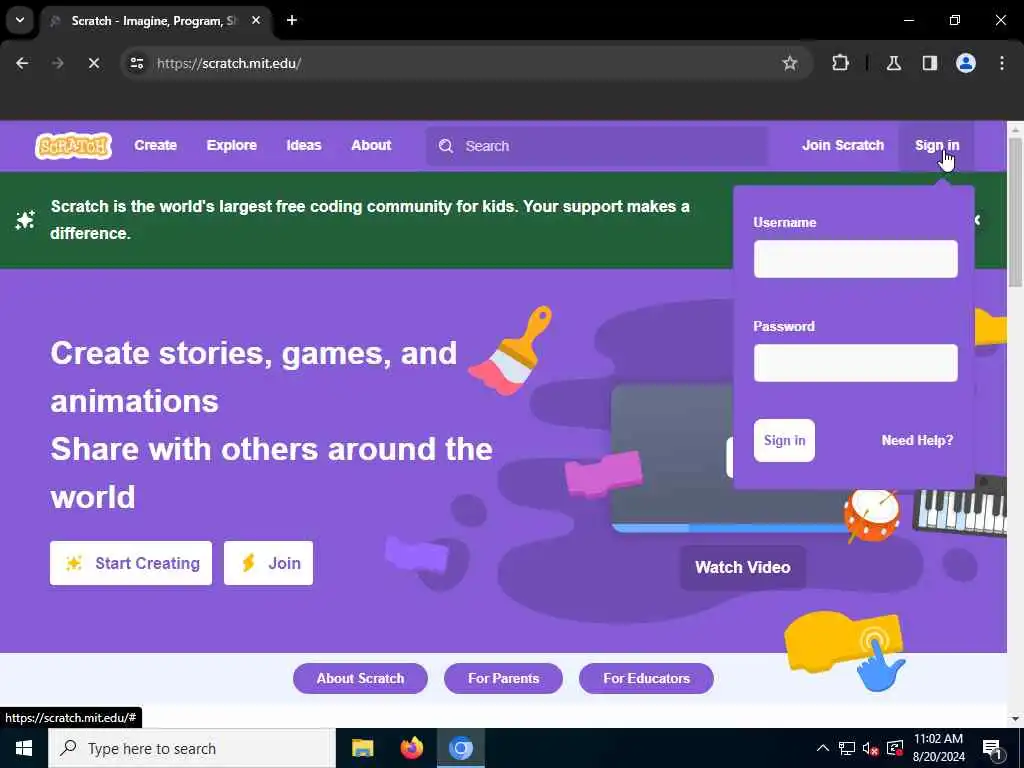Screen dimensions: 1024x768
Task: Click the lightning bolt icon on Join
Action: pyautogui.click(x=248, y=563)
